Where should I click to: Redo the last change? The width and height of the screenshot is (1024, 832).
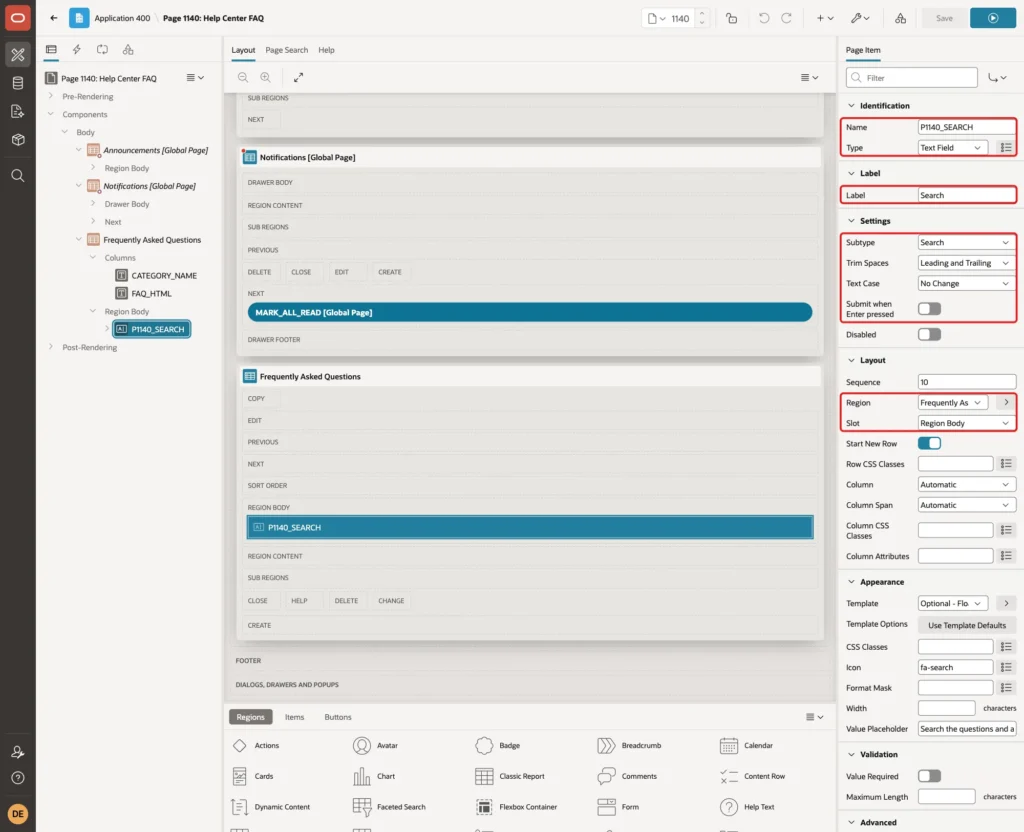(x=786, y=18)
